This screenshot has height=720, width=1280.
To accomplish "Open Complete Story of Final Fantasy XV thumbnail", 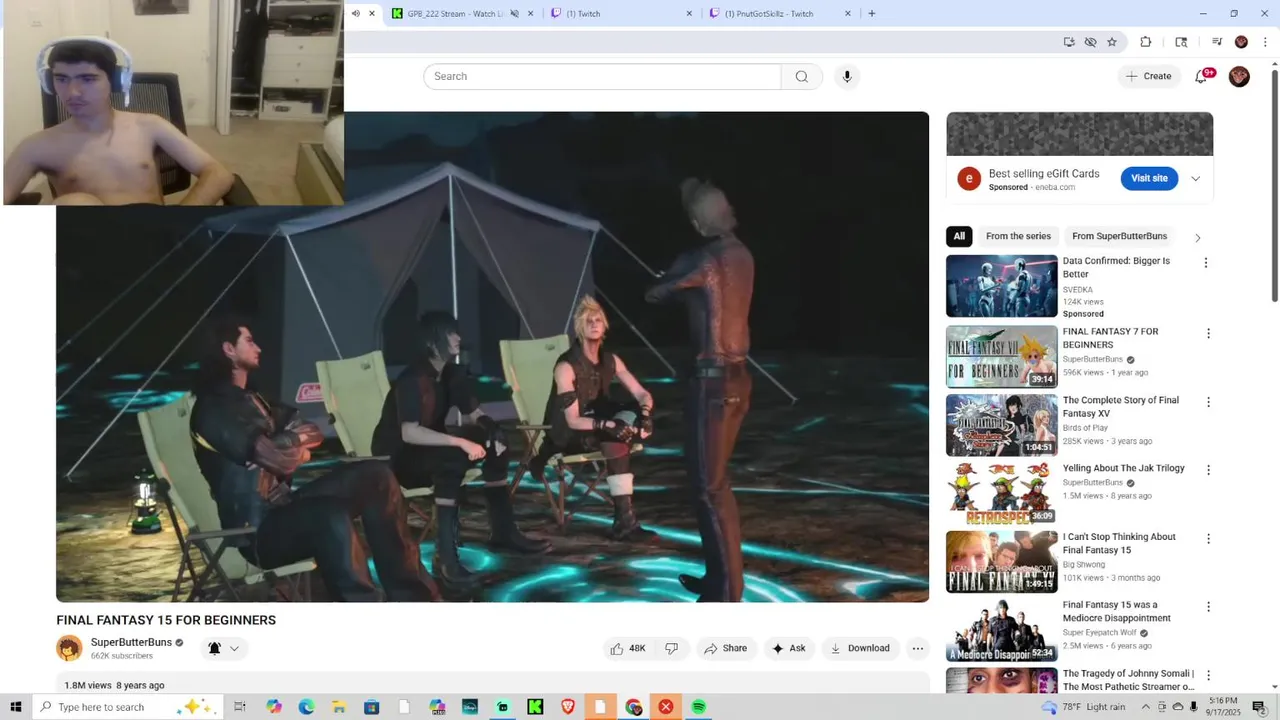I will click(1001, 425).
